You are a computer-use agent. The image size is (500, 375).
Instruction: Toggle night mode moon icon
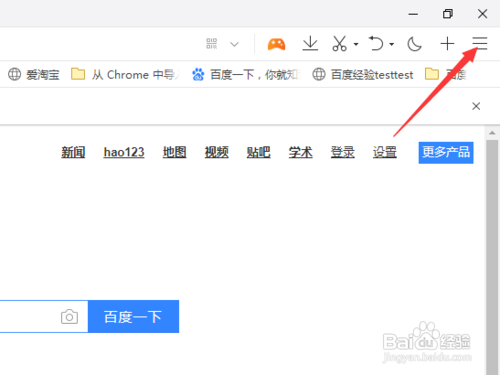point(414,44)
